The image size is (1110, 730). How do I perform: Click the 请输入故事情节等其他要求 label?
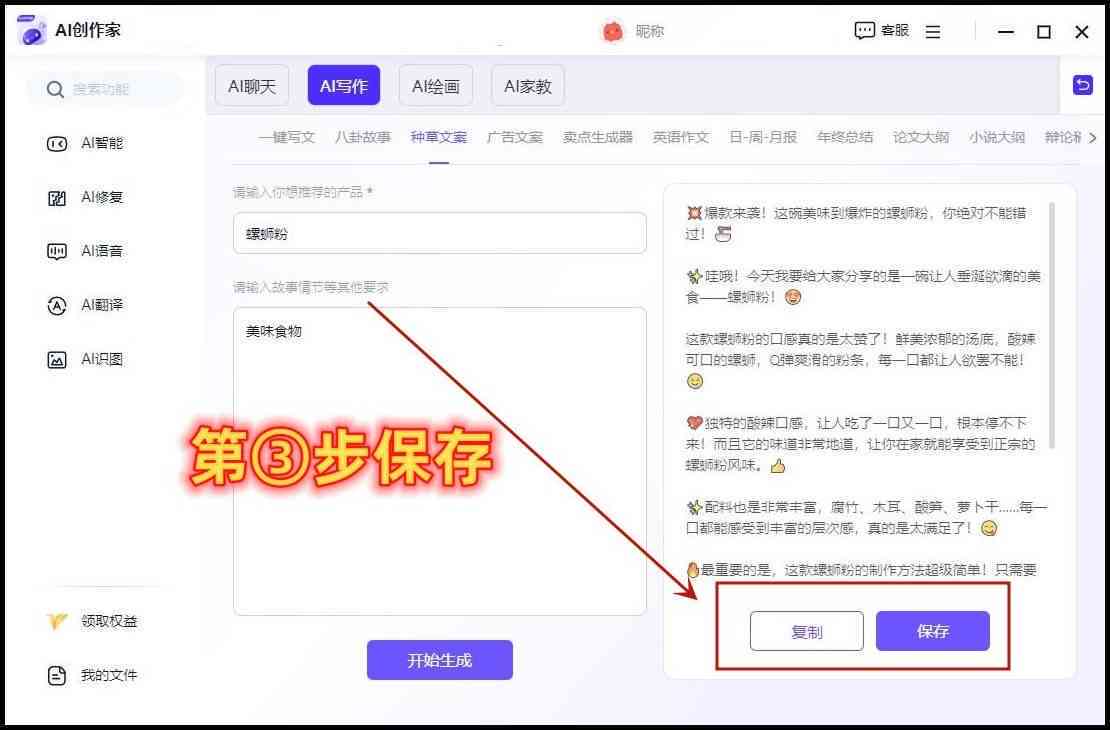point(311,287)
